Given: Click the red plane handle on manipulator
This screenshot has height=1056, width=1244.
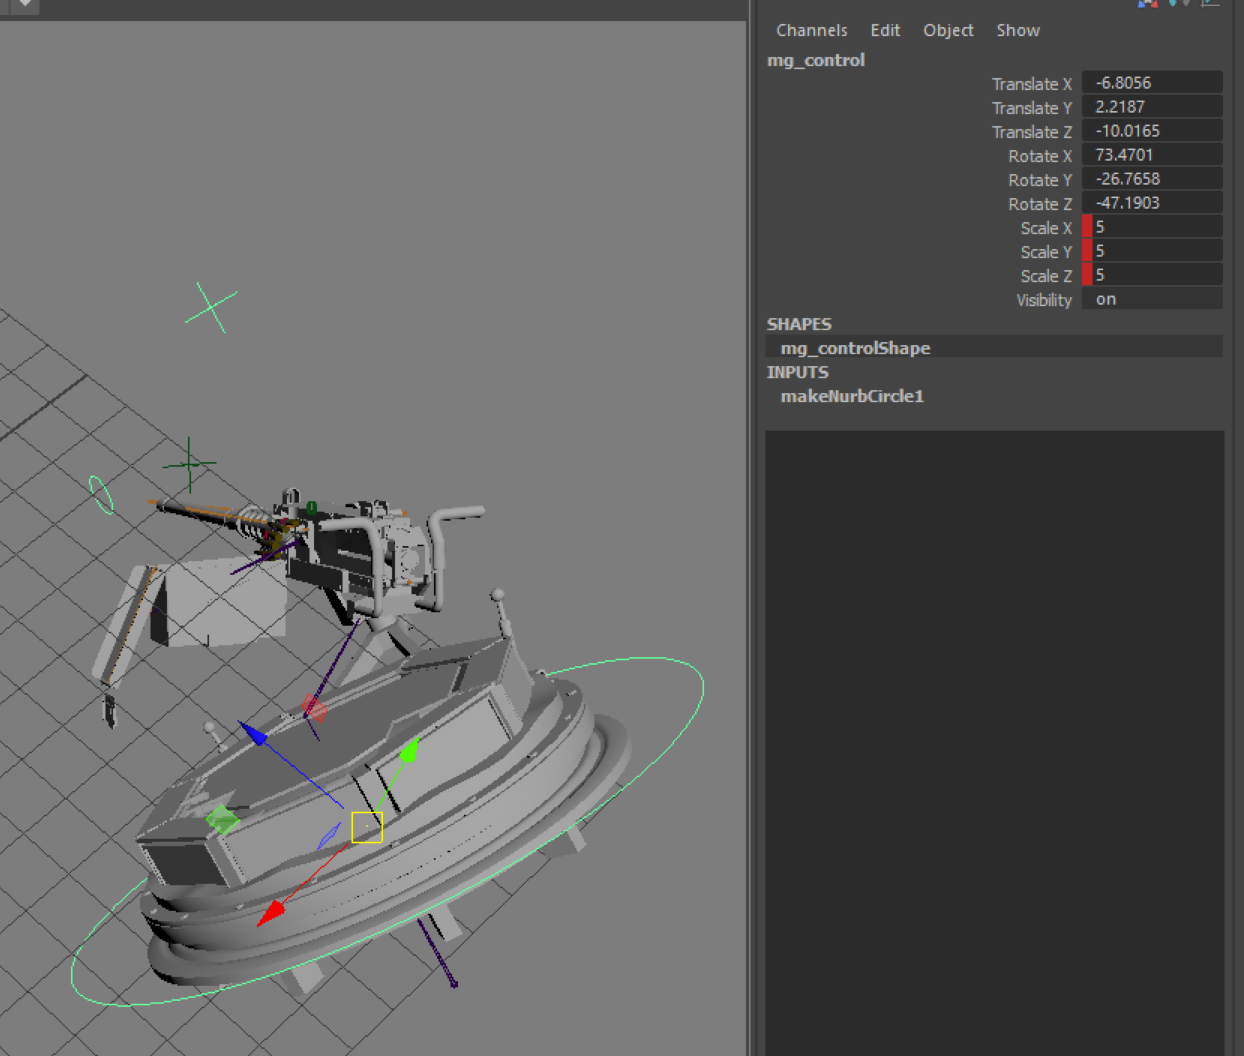Looking at the screenshot, I should [x=314, y=709].
